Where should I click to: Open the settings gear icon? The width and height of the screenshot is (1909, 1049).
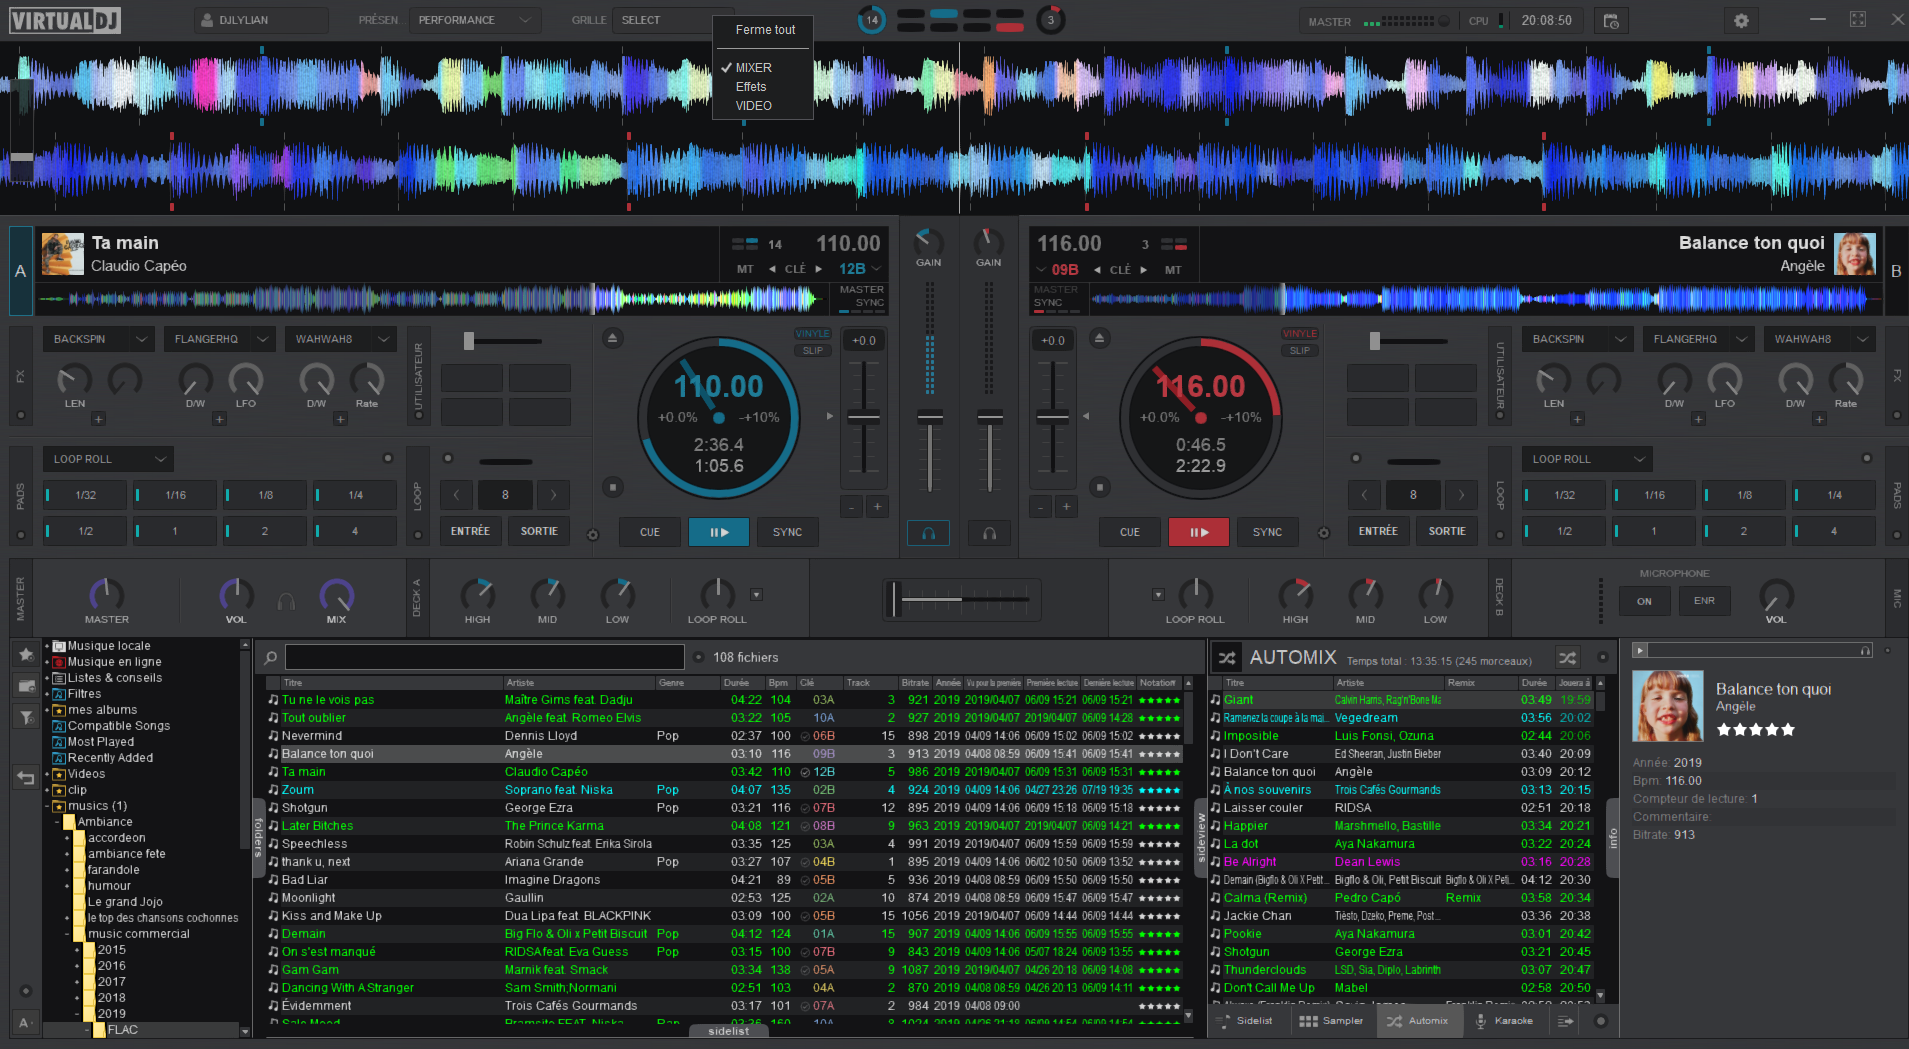pyautogui.click(x=1741, y=20)
